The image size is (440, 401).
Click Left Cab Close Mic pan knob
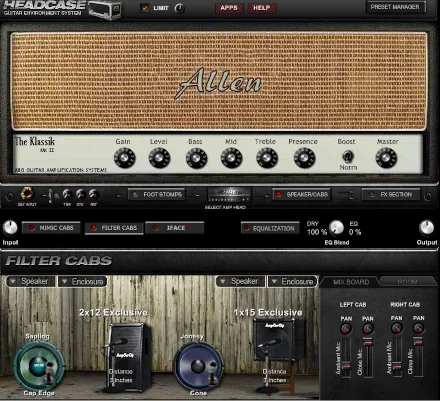(368, 329)
